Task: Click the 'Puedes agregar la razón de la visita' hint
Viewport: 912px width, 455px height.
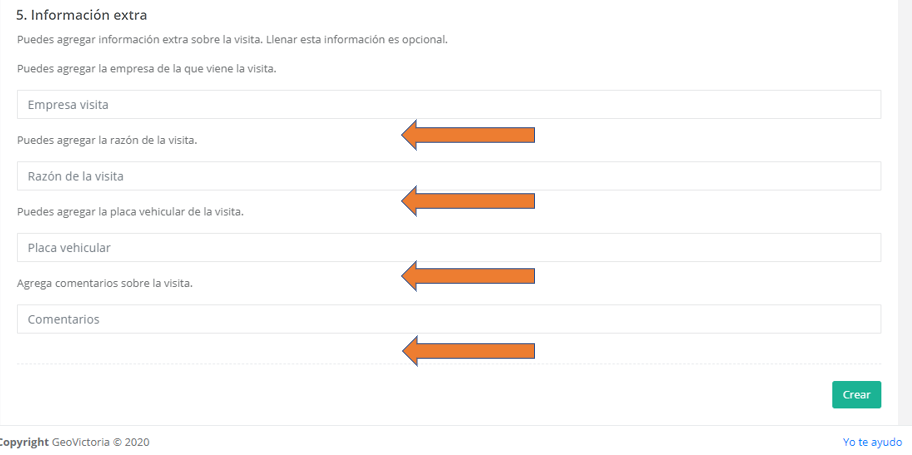Action: (107, 140)
